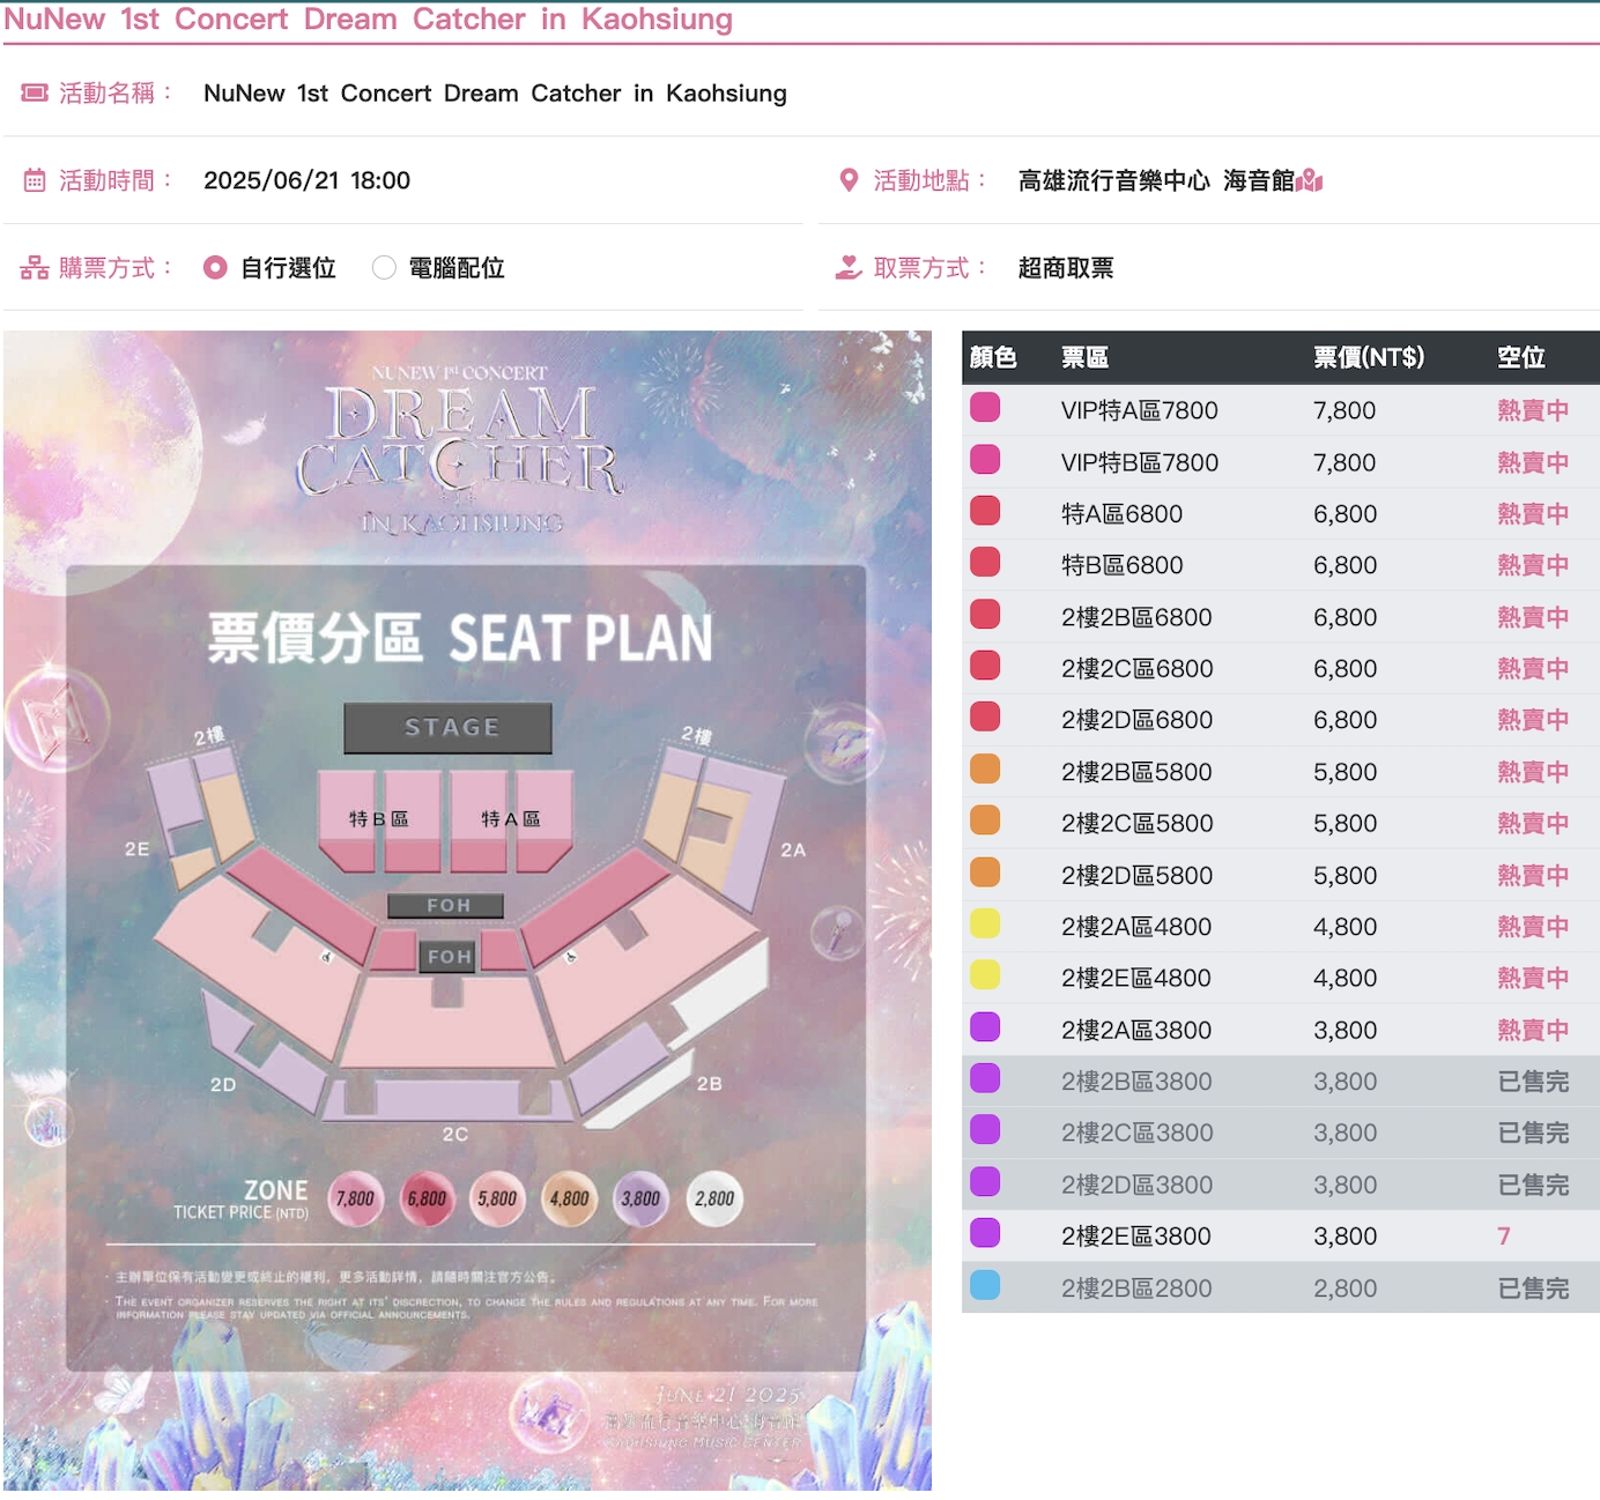This screenshot has width=1600, height=1500.
Task: Click the calendar icon beside 活動時間
Action: tap(35, 181)
